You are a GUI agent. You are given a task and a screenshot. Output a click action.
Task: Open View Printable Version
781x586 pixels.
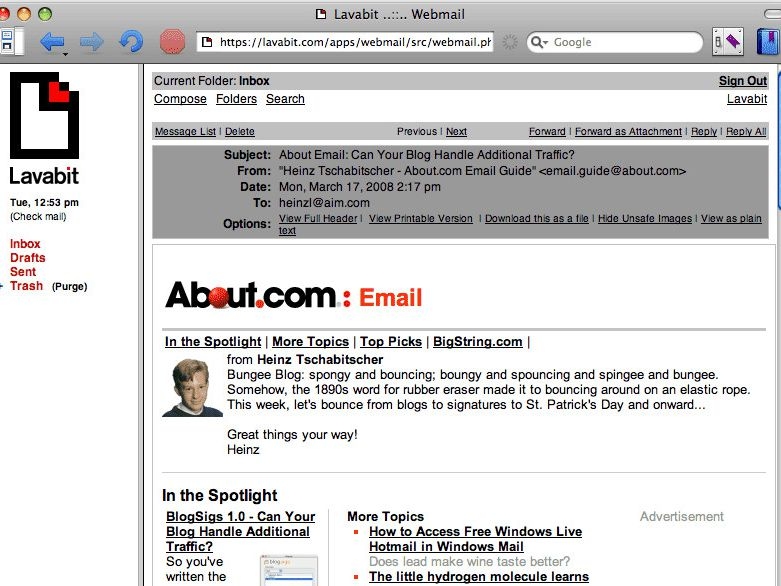pyautogui.click(x=420, y=218)
